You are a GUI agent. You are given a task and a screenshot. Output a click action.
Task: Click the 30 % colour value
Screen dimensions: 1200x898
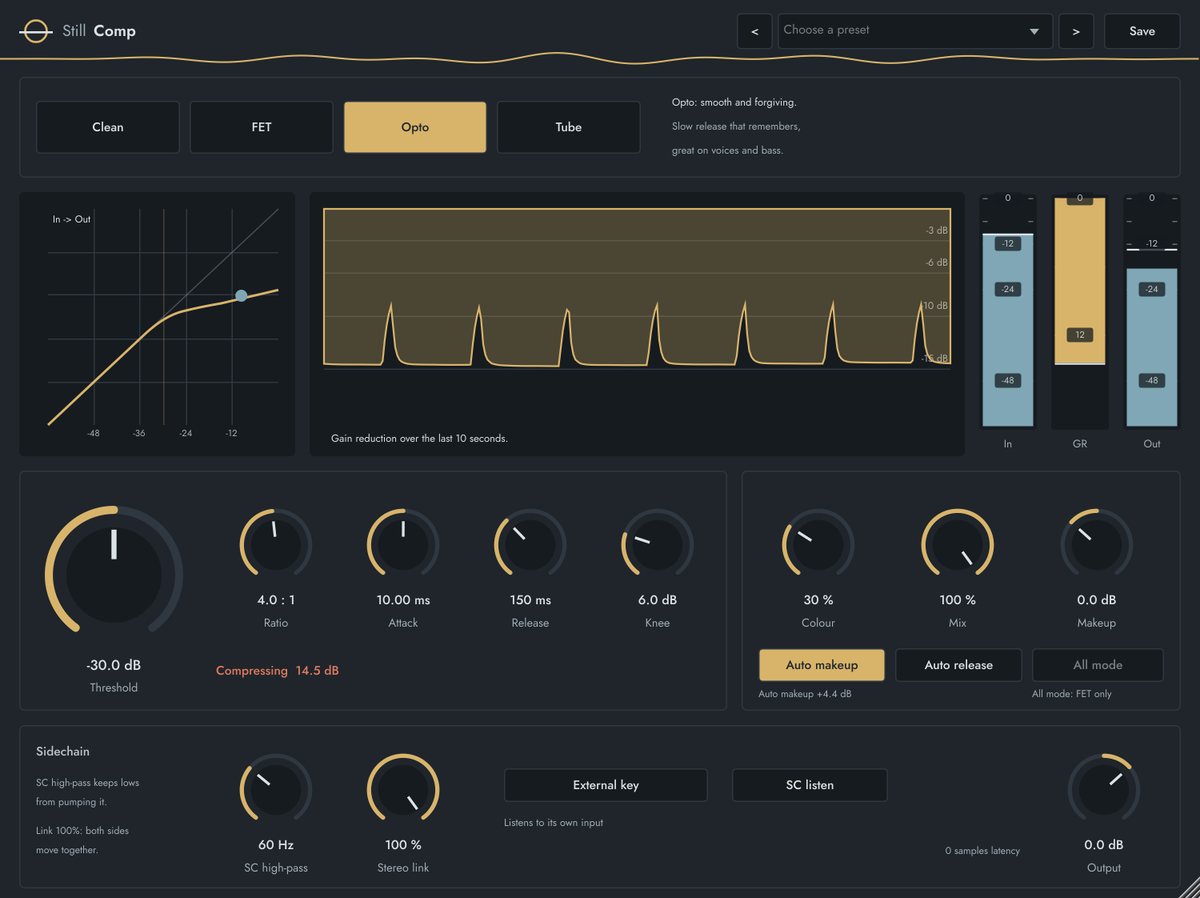[x=818, y=600]
